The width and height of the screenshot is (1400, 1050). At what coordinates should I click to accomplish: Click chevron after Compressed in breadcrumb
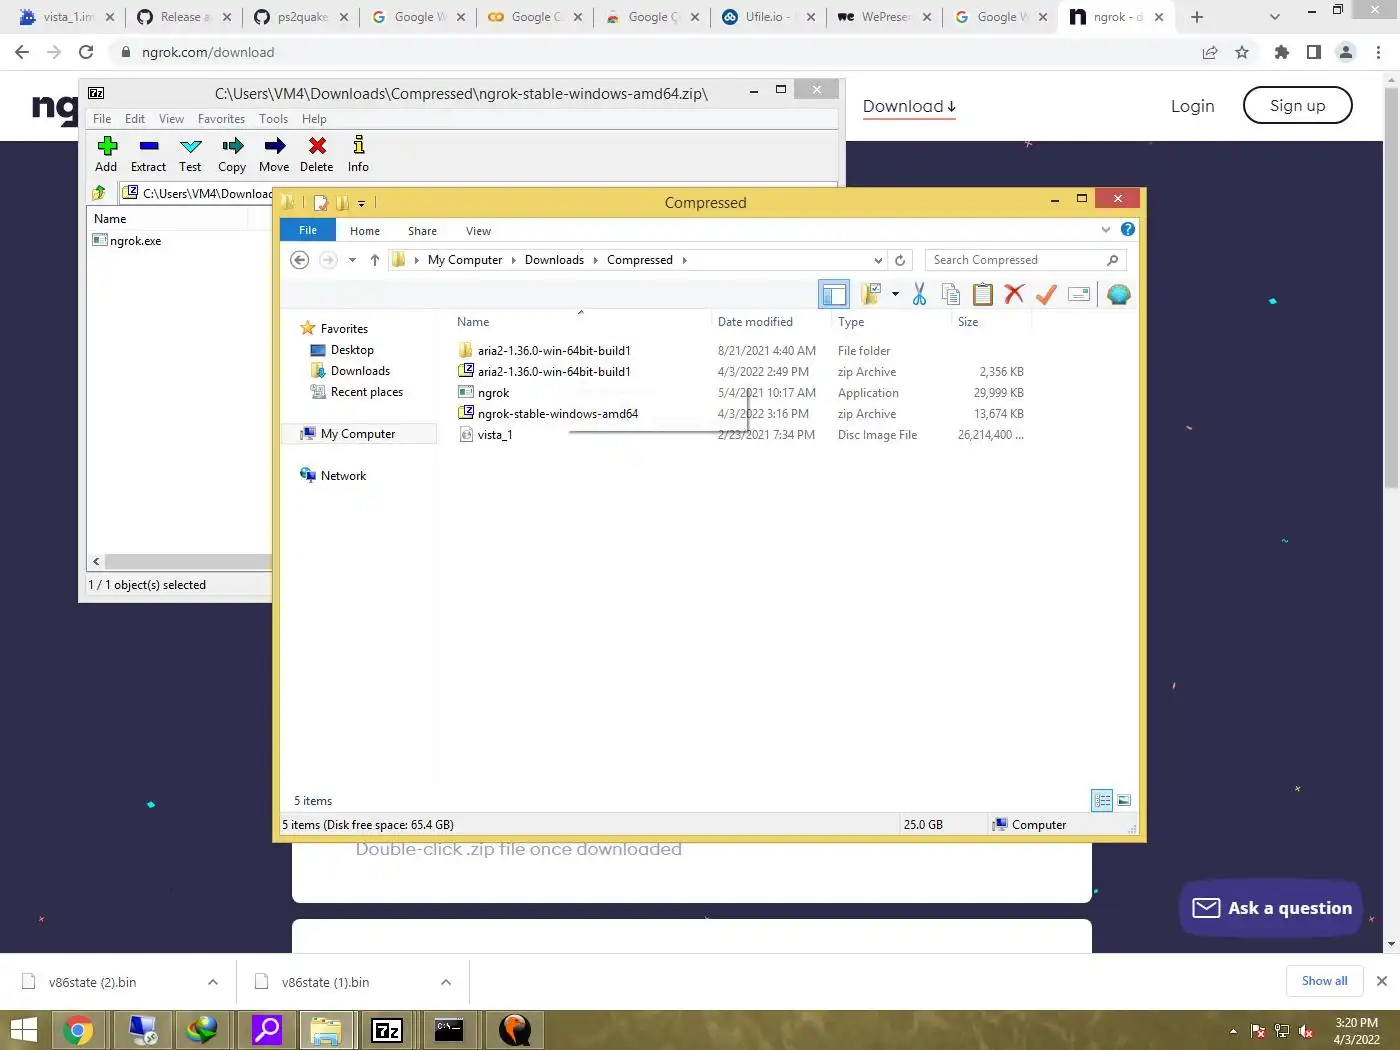click(x=685, y=260)
